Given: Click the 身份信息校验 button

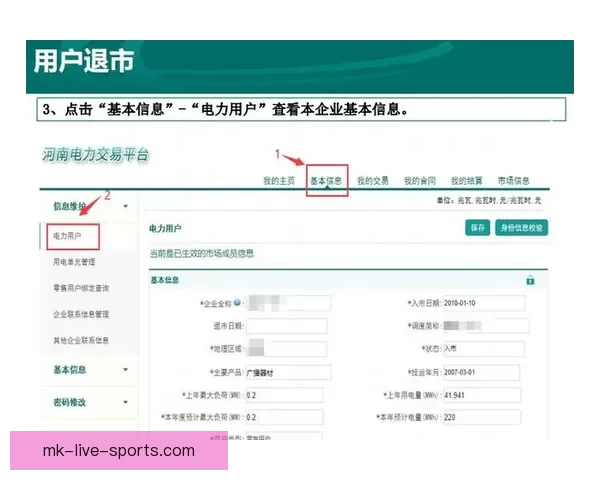Looking at the screenshot, I should (x=522, y=228).
